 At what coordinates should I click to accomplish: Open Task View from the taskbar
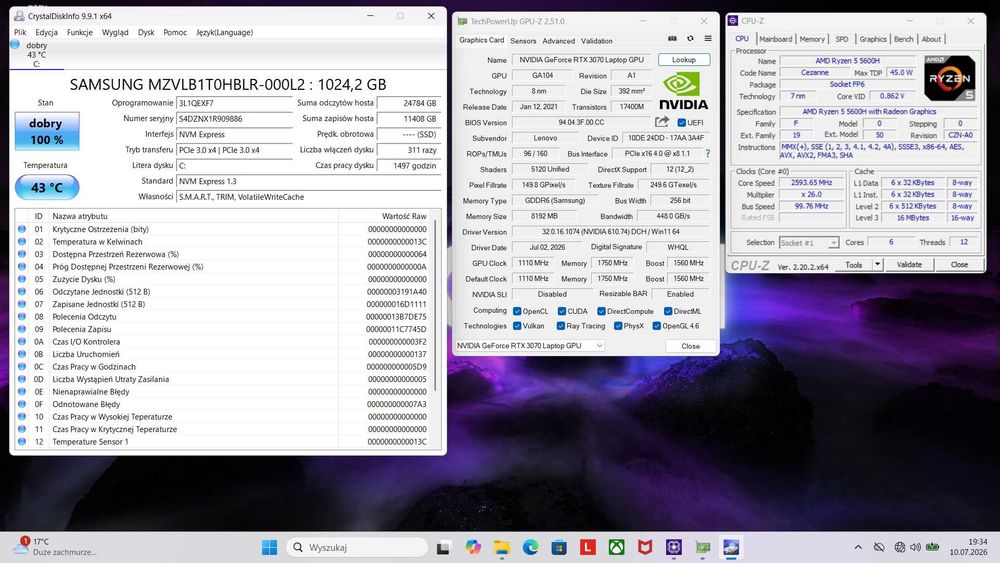tap(444, 547)
